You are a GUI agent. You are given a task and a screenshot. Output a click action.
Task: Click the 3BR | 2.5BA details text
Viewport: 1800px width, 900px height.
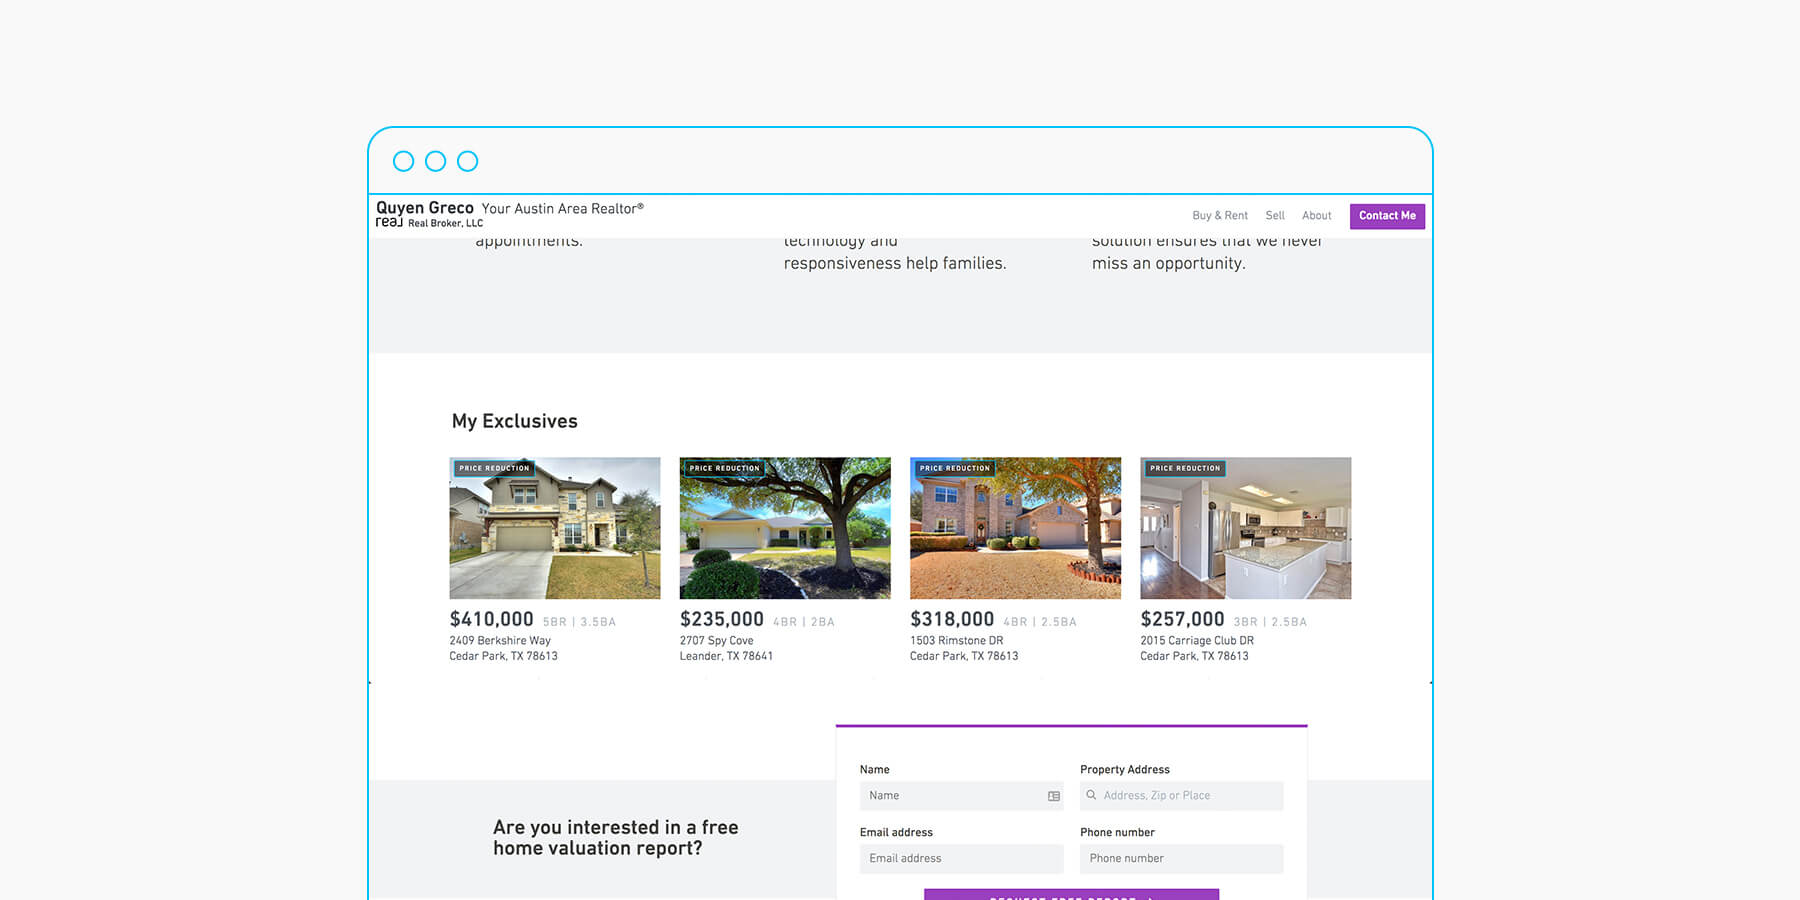tap(1270, 622)
